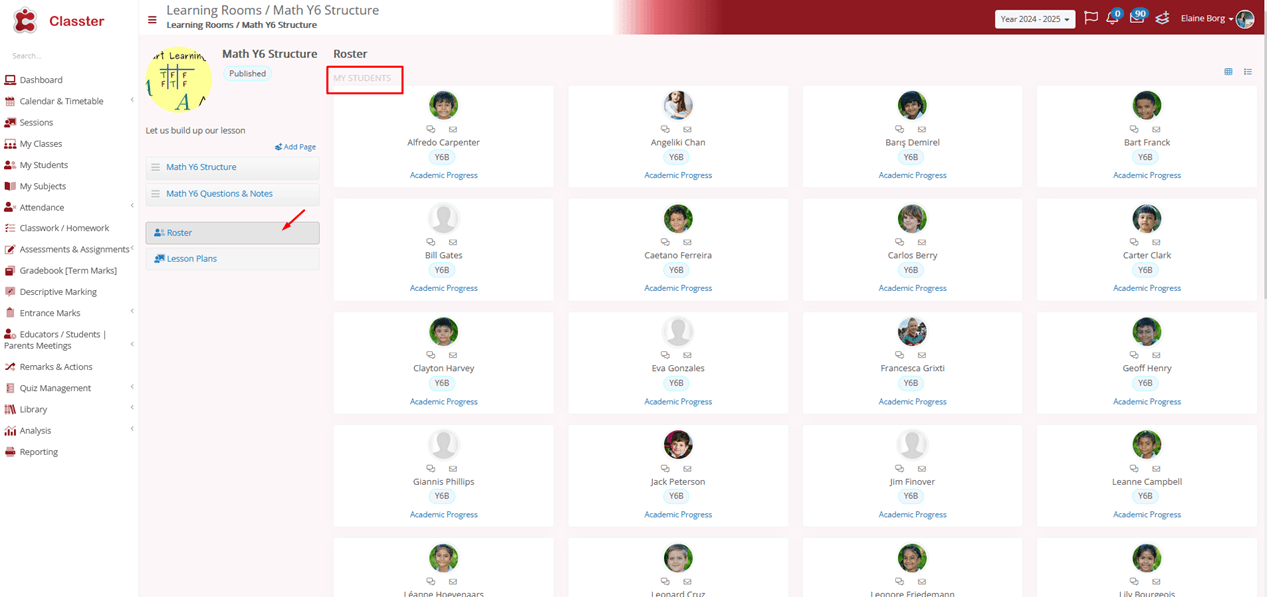Viewport: 1267px width, 597px height.
Task: Click Jack Peterson's profile photo
Action: (x=678, y=445)
